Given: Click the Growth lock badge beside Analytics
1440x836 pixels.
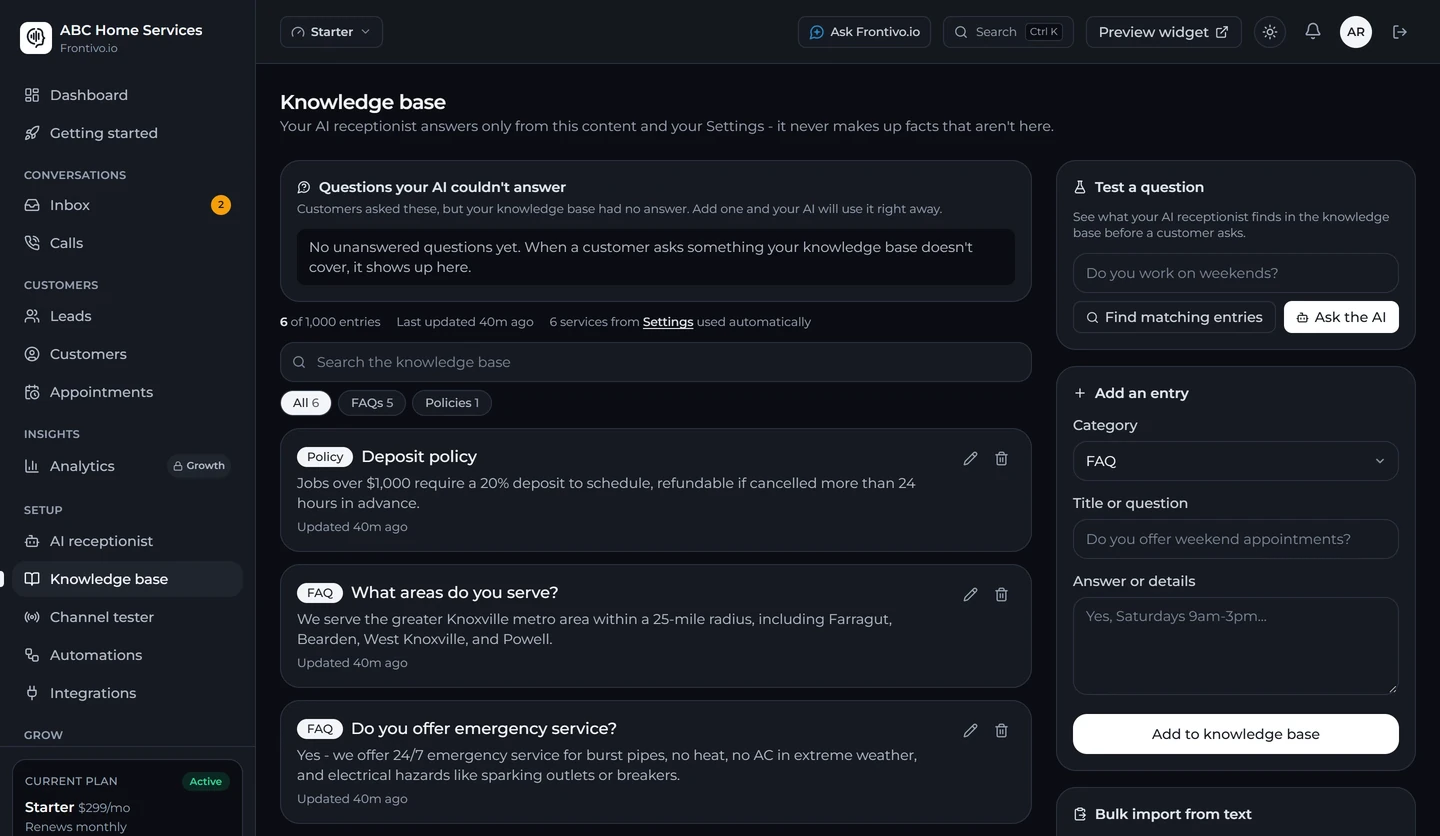Looking at the screenshot, I should (x=199, y=466).
